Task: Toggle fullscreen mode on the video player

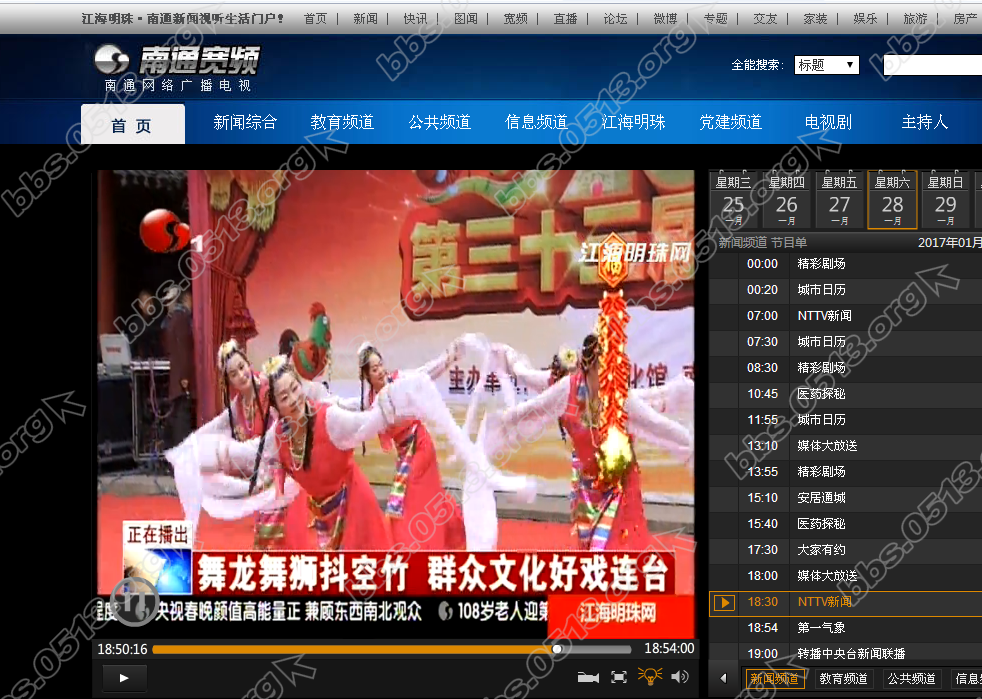Action: coord(619,676)
